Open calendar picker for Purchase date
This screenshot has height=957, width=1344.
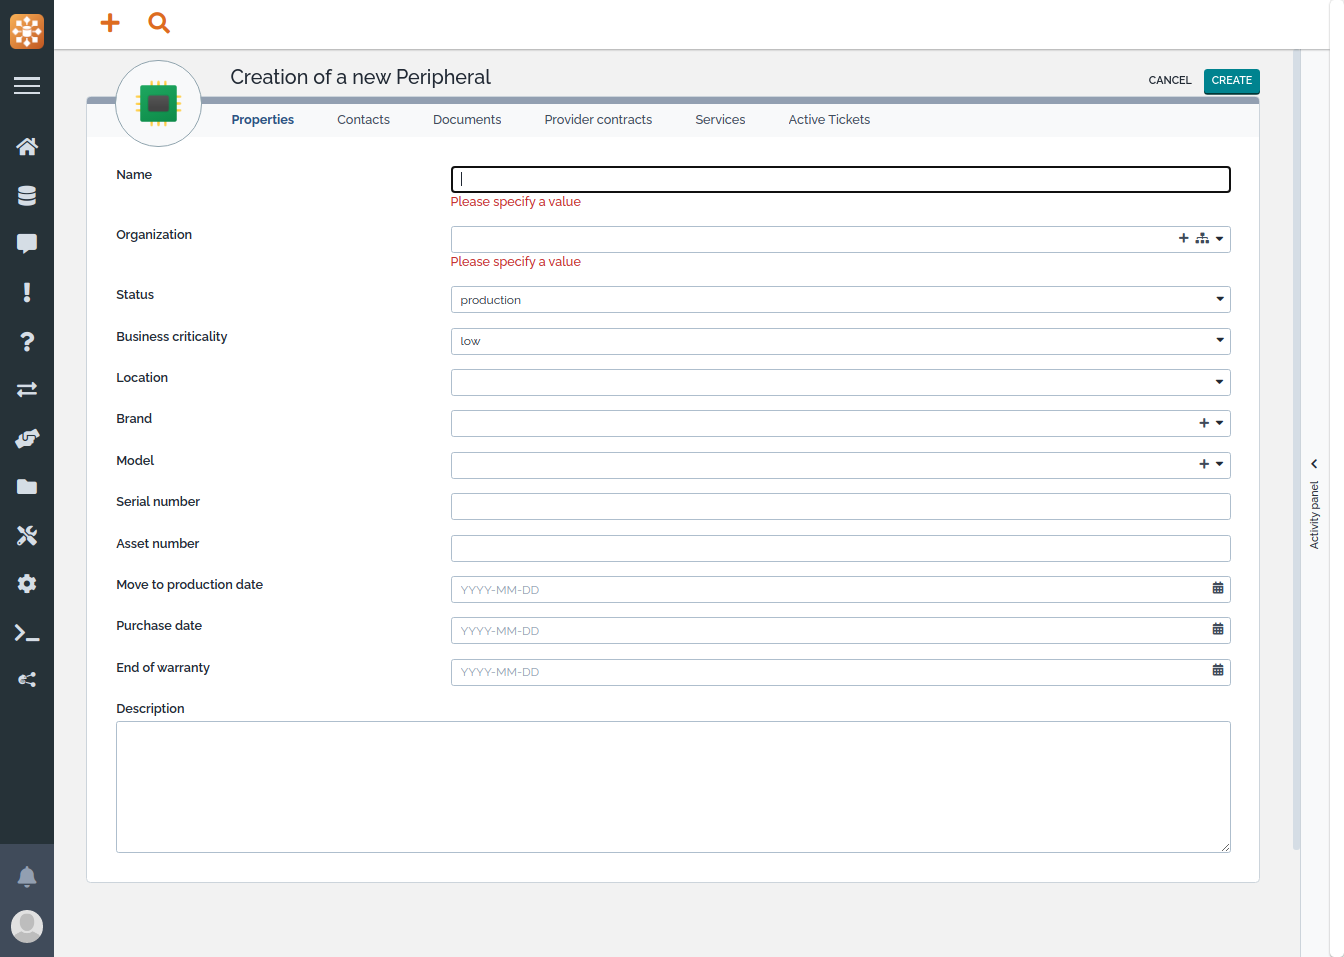1217,630
